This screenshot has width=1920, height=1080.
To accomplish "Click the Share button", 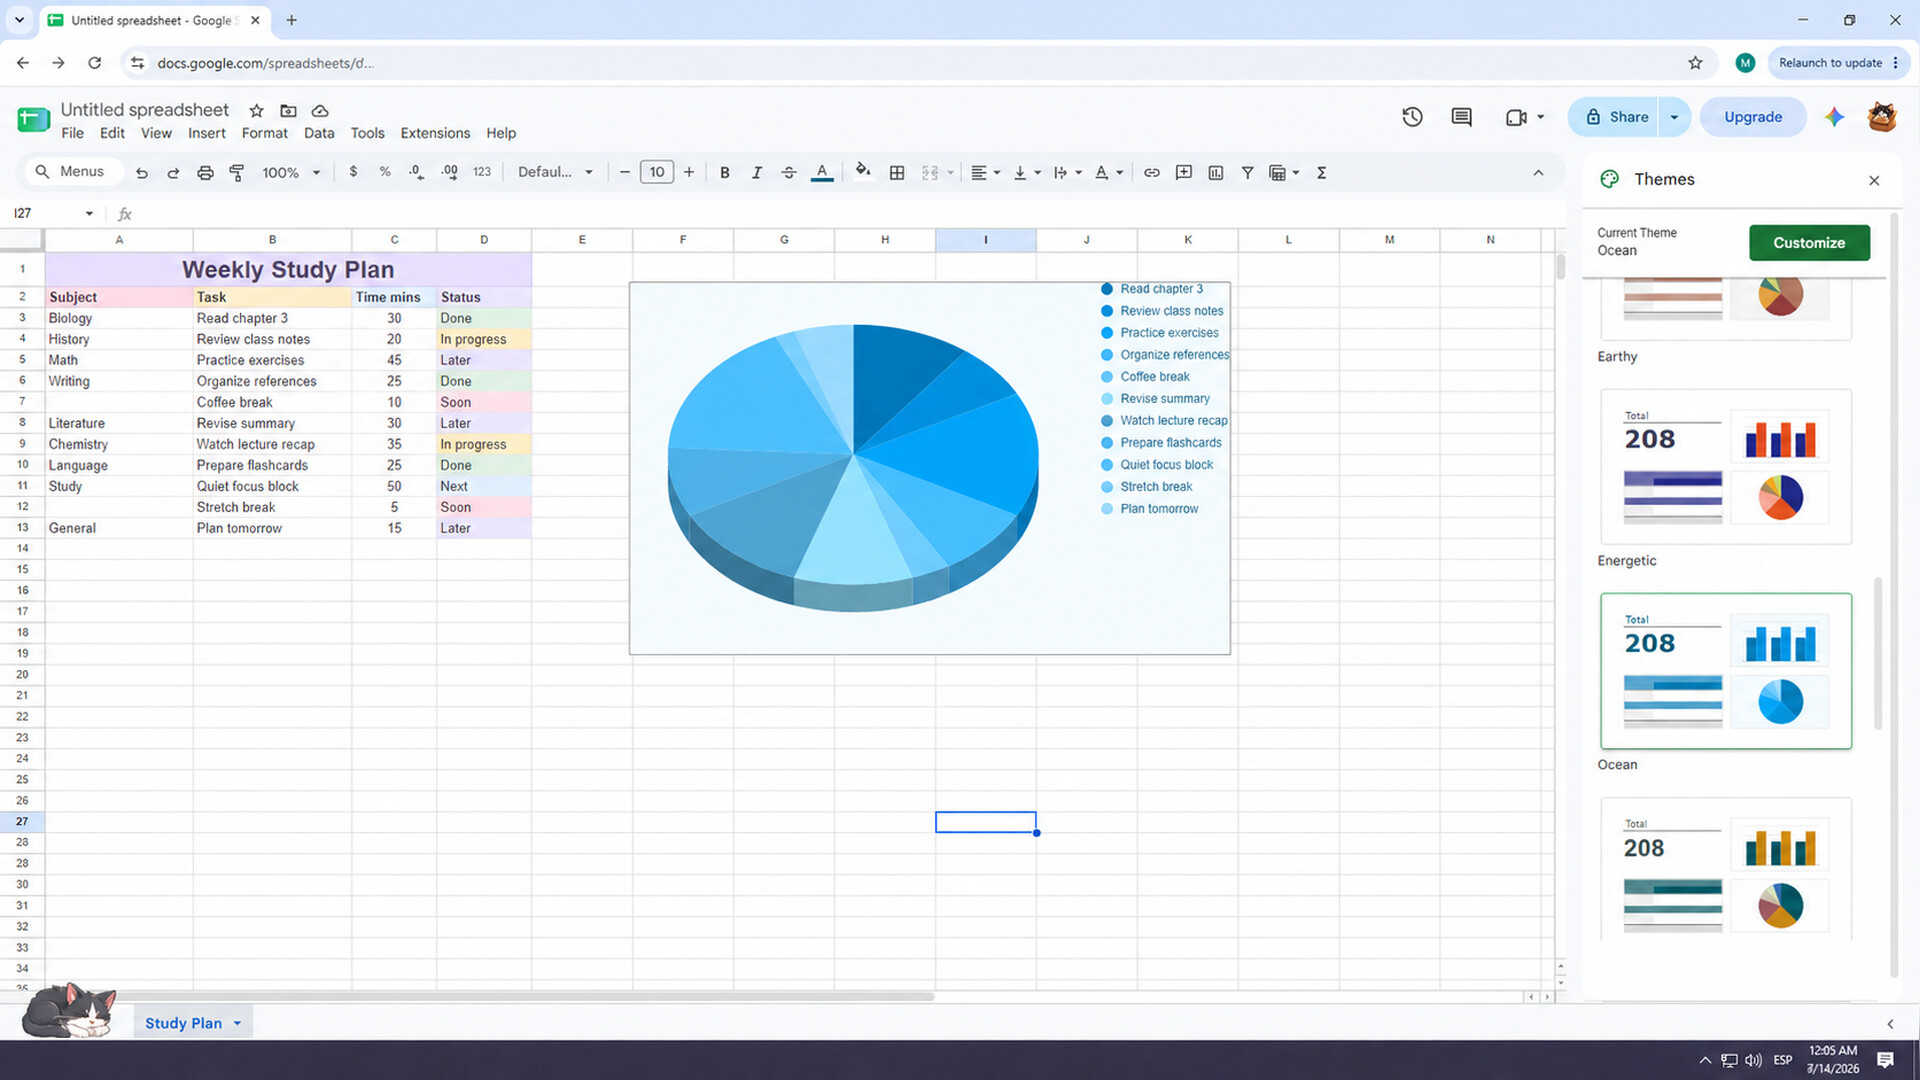I will tap(1617, 117).
